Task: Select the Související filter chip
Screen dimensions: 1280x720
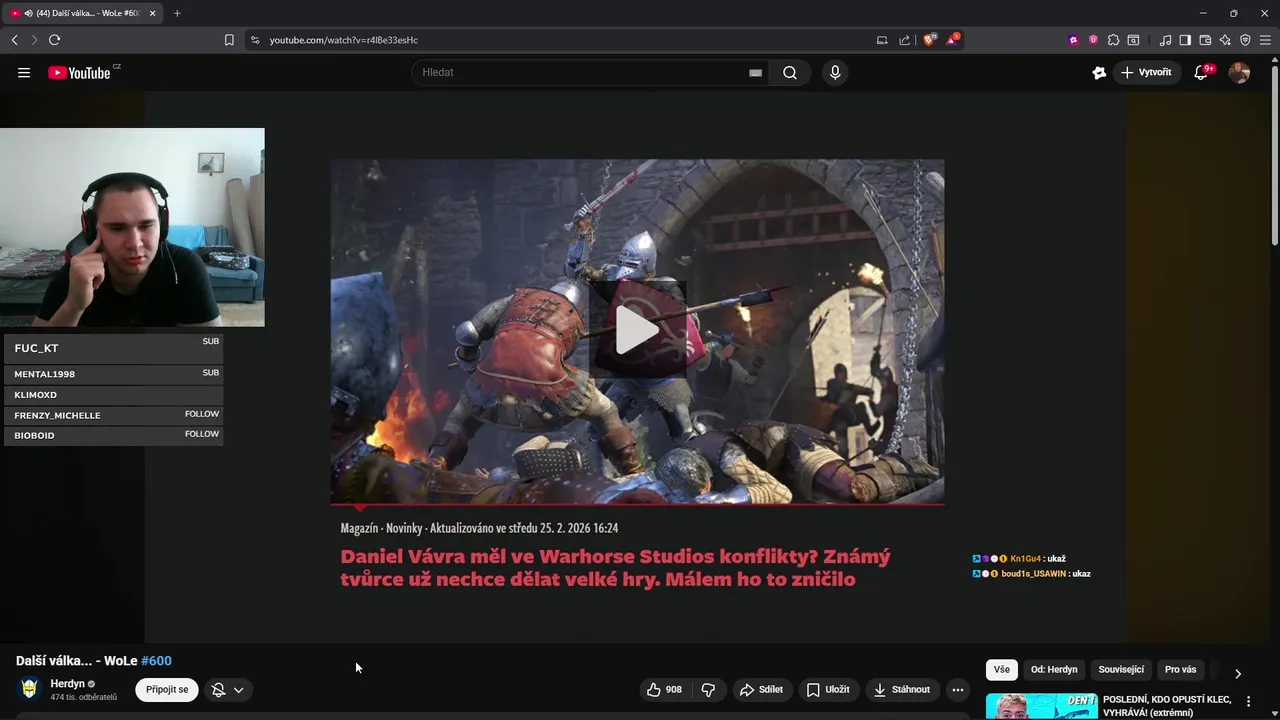Action: [1121, 669]
